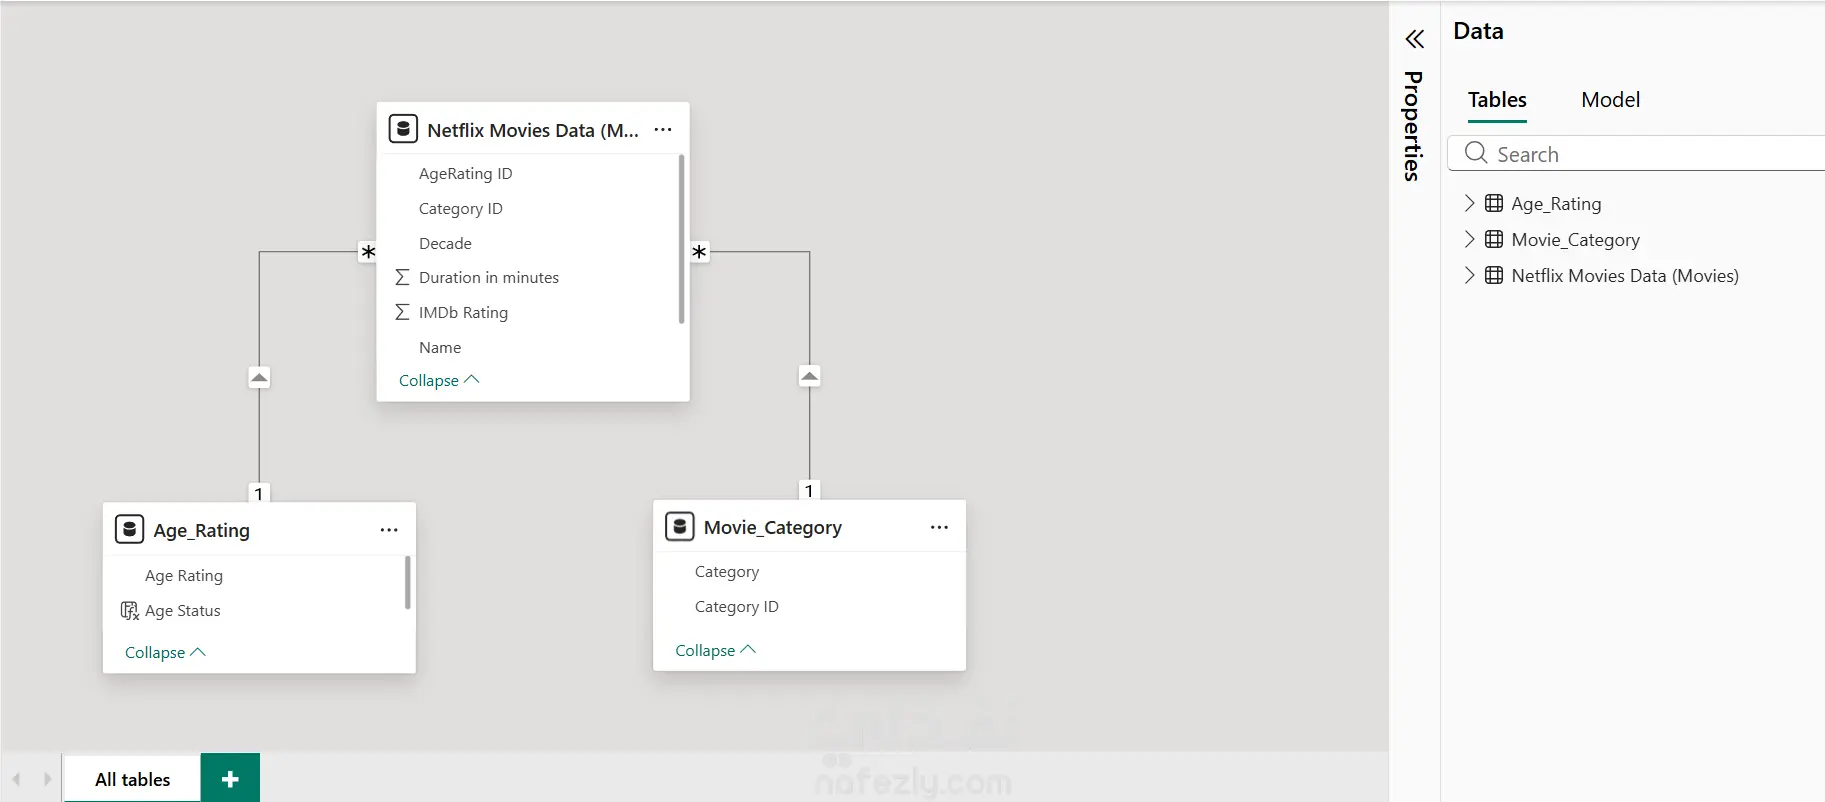This screenshot has height=802, width=1825.
Task: Select the IMDb Rating field
Action: (463, 312)
